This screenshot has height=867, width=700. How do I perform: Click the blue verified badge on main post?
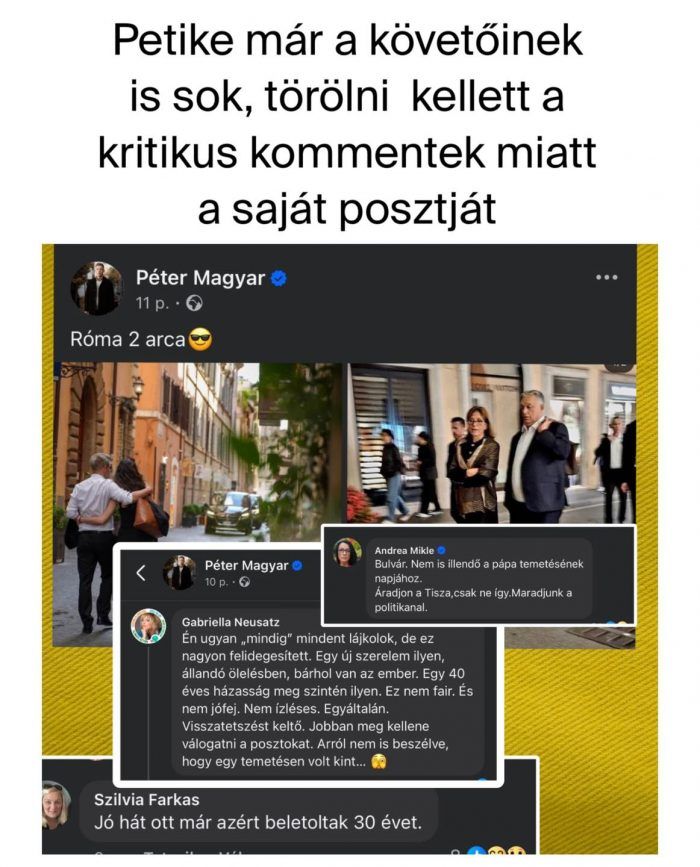pos(279,278)
